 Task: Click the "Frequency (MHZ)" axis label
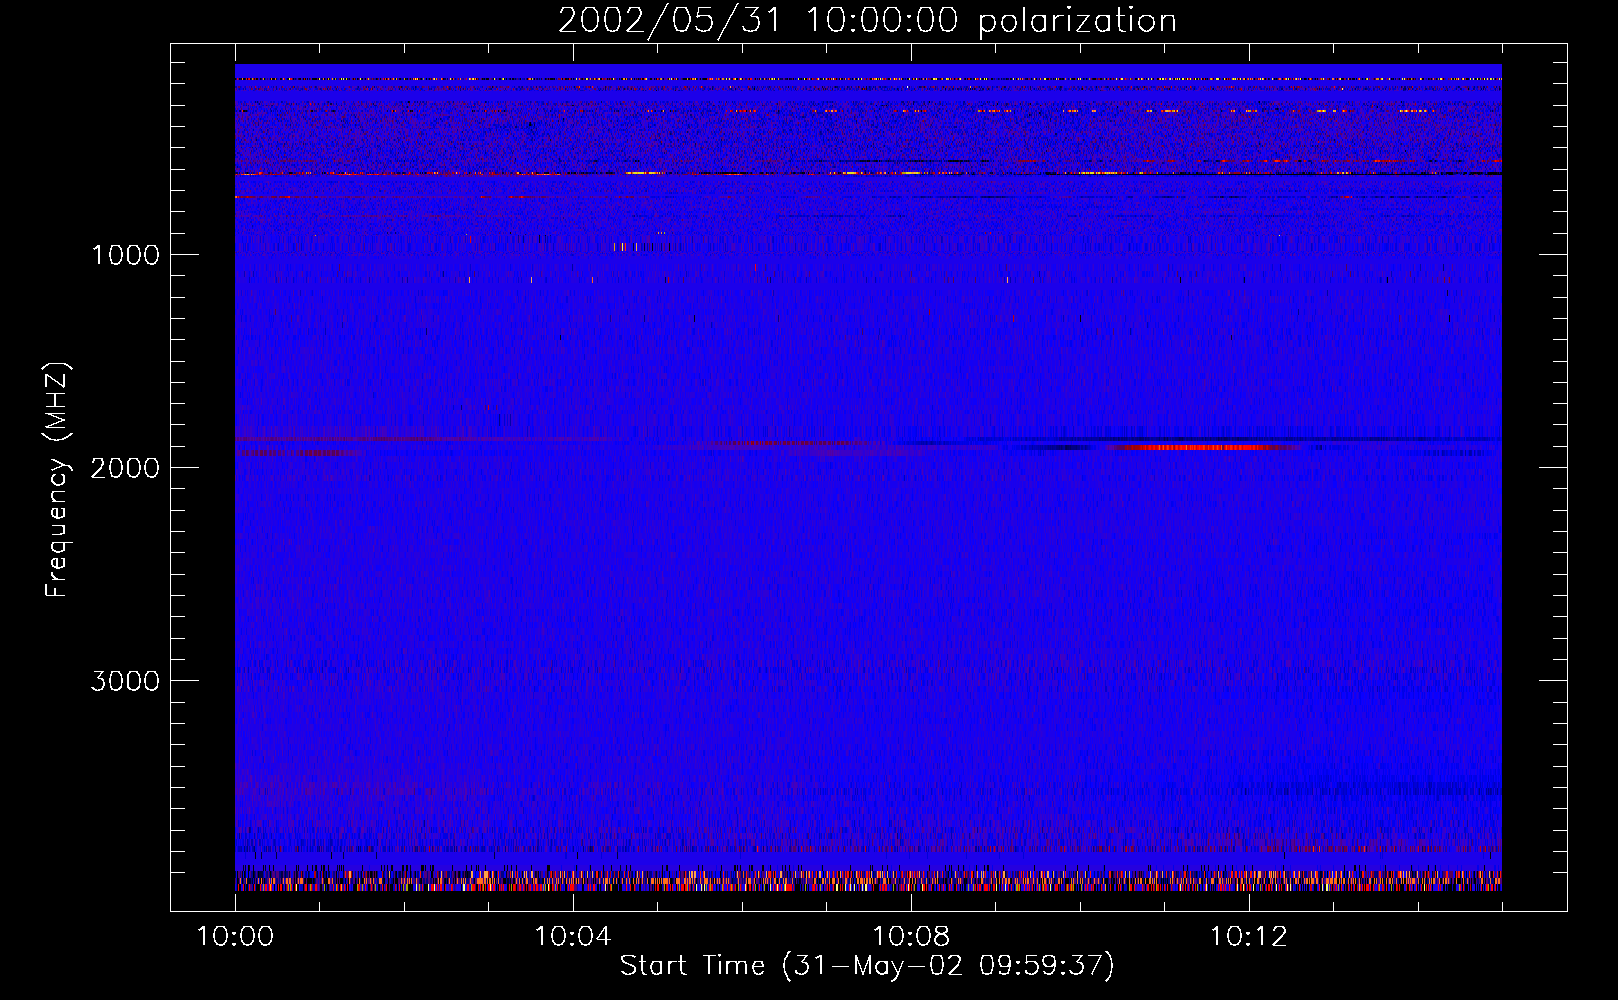coord(57,479)
